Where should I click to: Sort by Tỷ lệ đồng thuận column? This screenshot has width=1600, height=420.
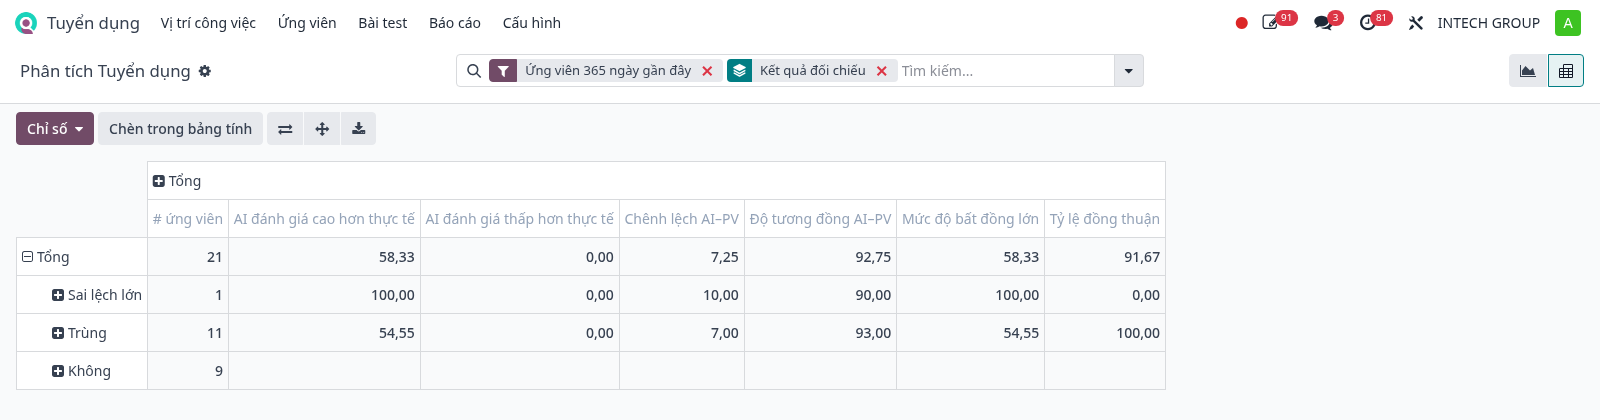click(x=1105, y=219)
